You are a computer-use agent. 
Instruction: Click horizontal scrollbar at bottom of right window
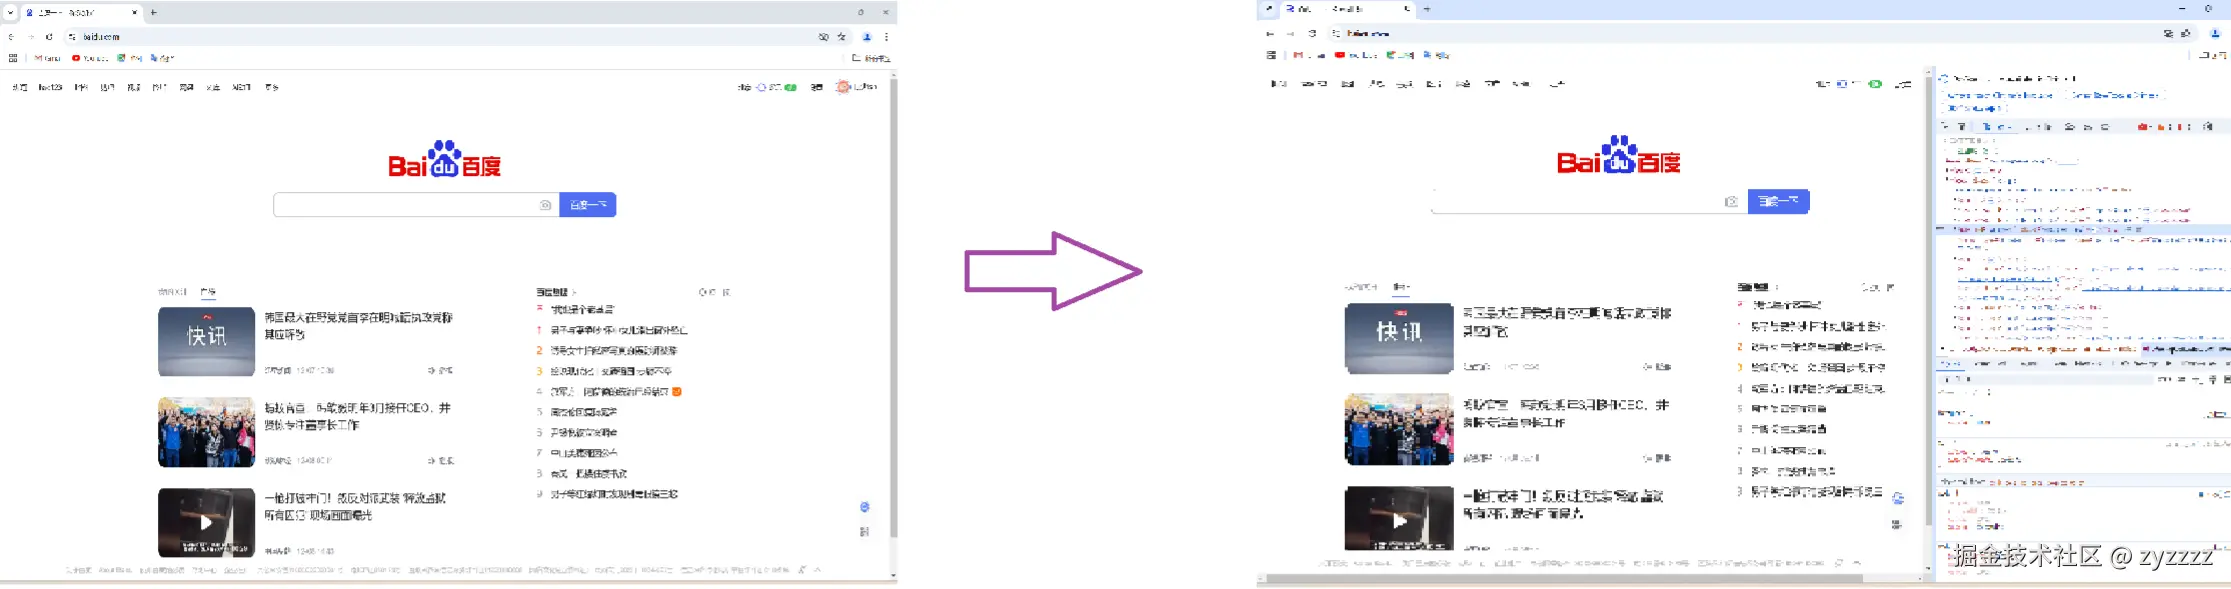point(1565,578)
